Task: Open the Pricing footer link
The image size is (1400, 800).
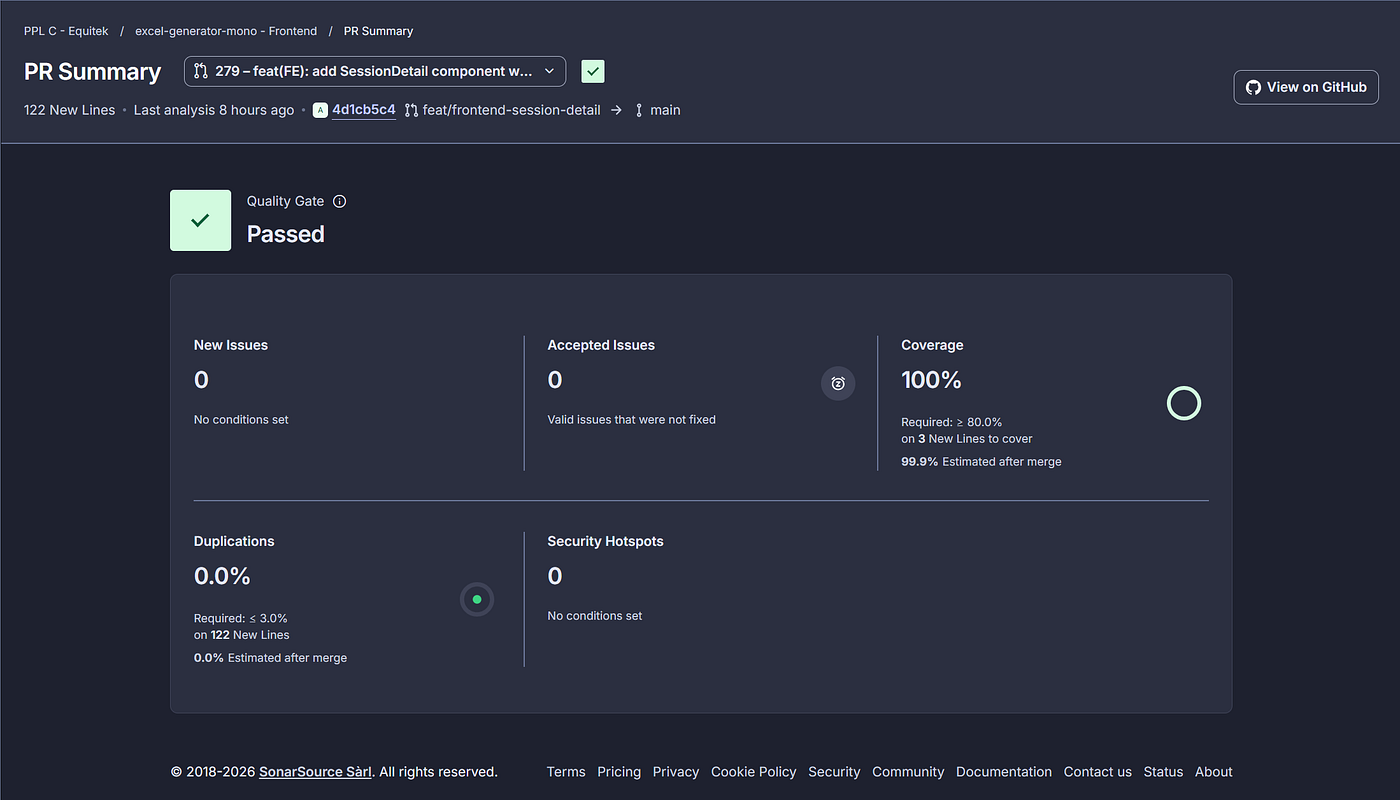Action: pyautogui.click(x=619, y=772)
